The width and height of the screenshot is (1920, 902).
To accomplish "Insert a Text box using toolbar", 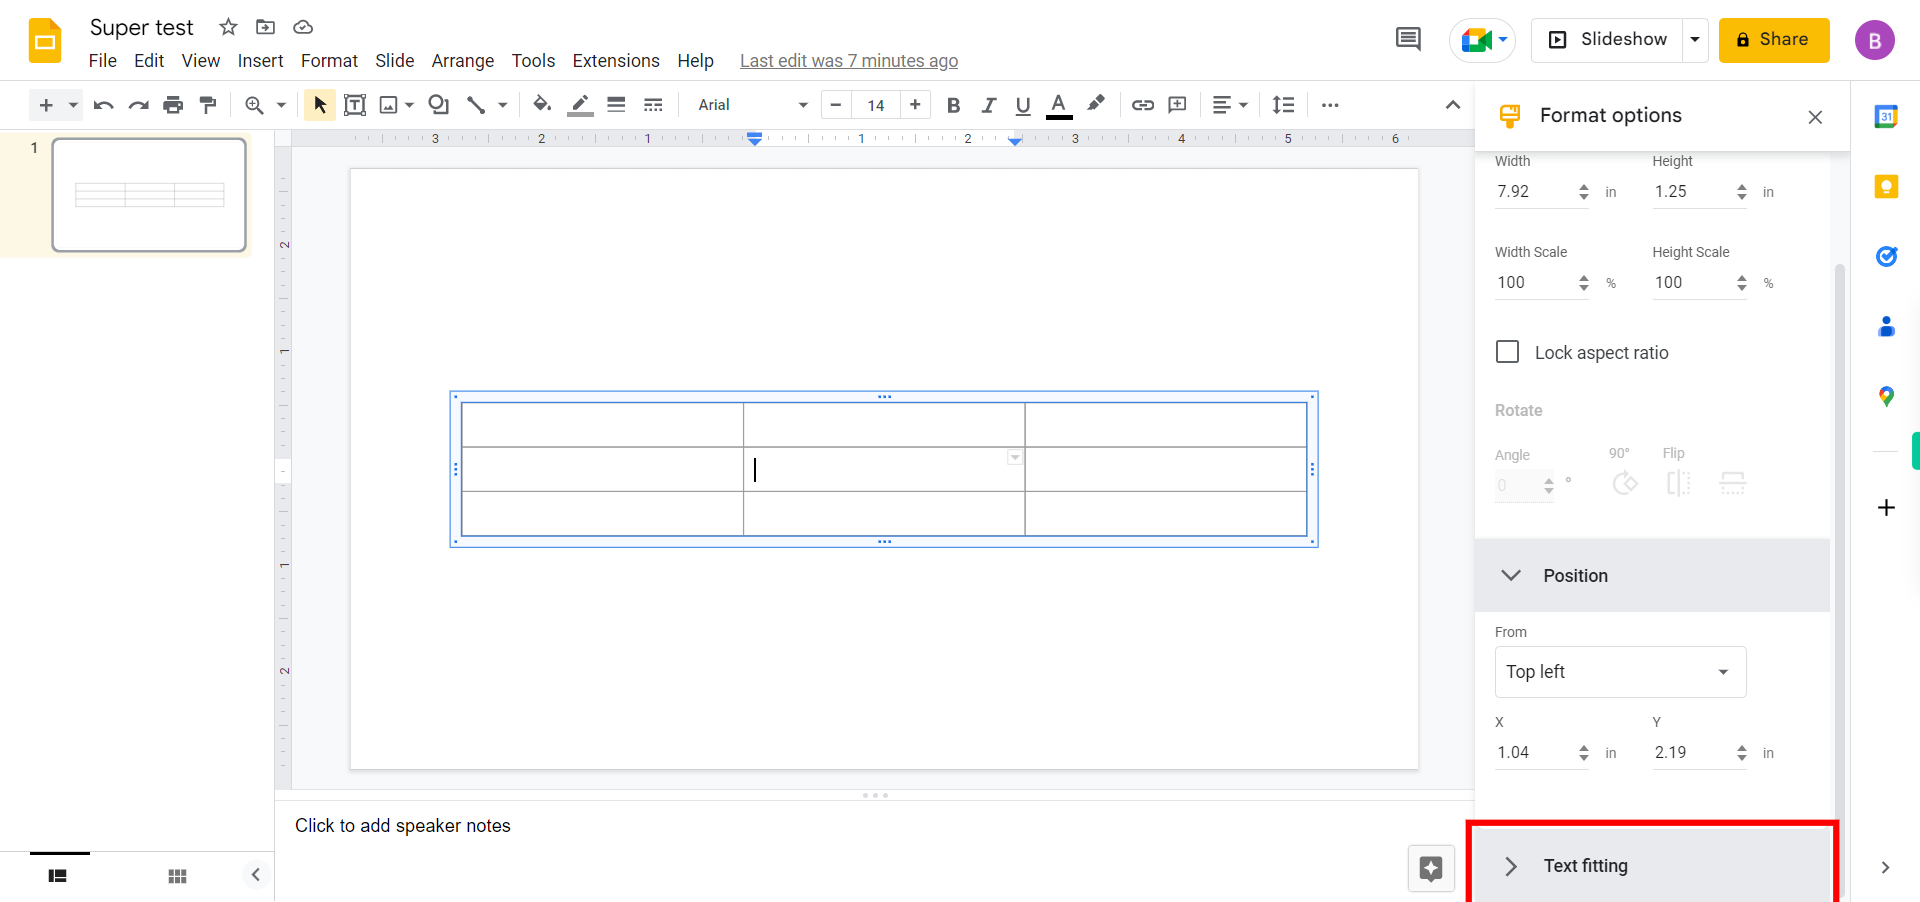I will tap(355, 105).
